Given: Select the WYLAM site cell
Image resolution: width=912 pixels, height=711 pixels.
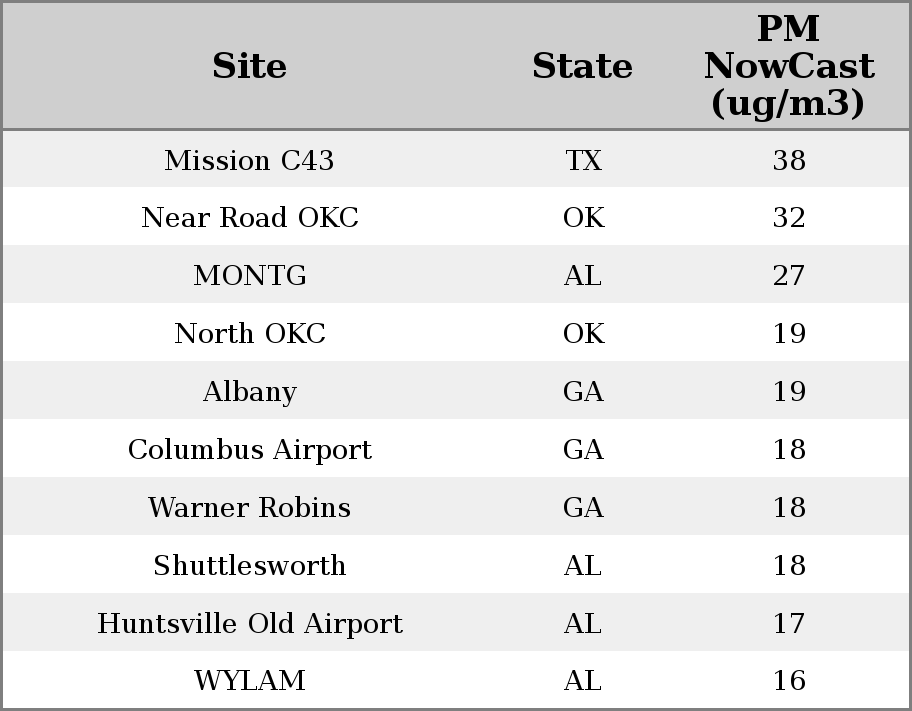Looking at the screenshot, I should tap(249, 681).
